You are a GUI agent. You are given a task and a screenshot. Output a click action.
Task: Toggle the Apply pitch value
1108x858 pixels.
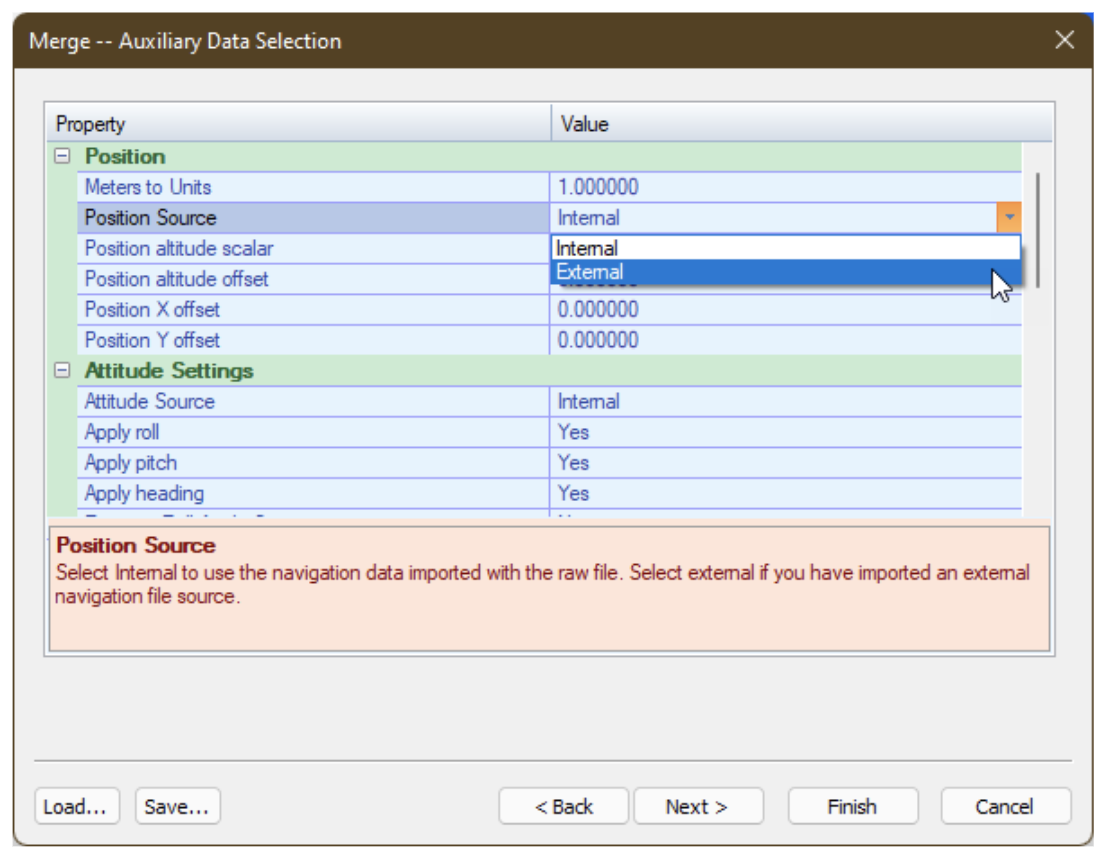[x=785, y=463]
